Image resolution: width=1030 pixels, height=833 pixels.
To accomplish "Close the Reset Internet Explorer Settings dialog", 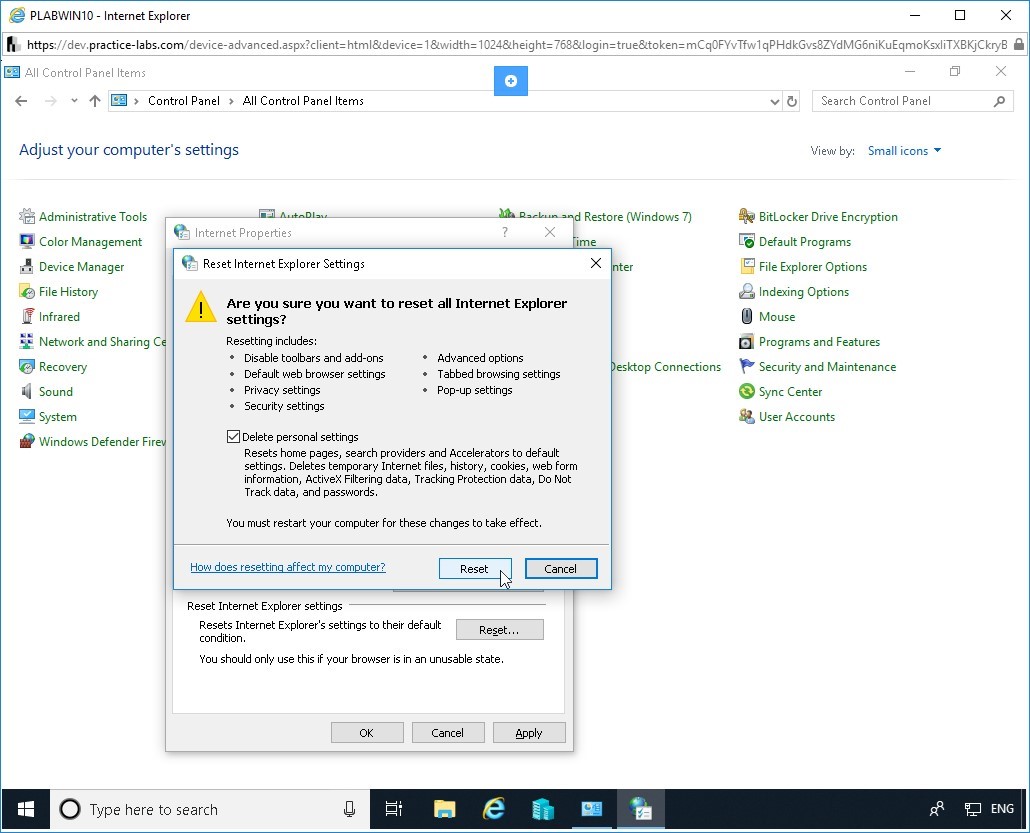I will 596,263.
